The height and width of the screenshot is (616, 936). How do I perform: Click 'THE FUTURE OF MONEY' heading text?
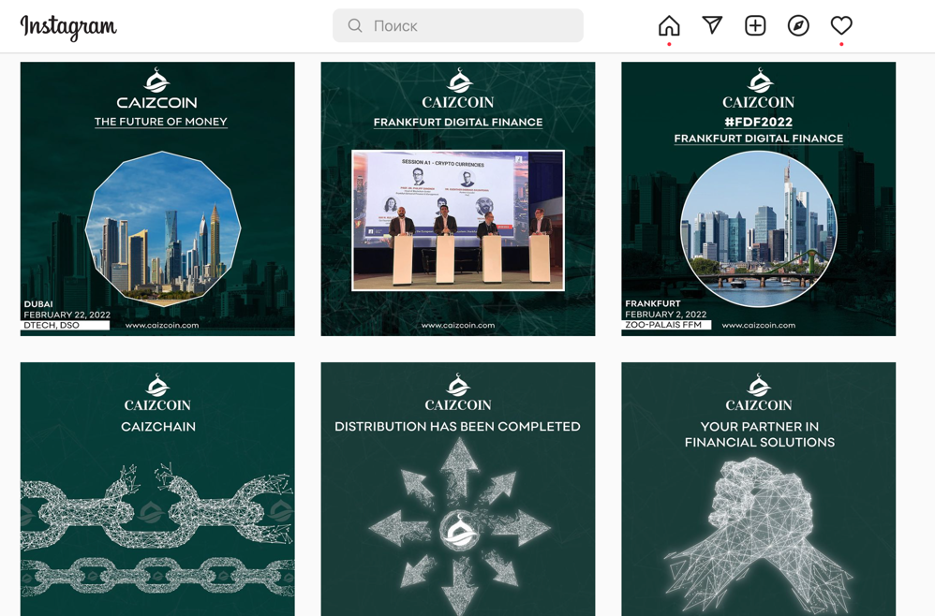(161, 122)
